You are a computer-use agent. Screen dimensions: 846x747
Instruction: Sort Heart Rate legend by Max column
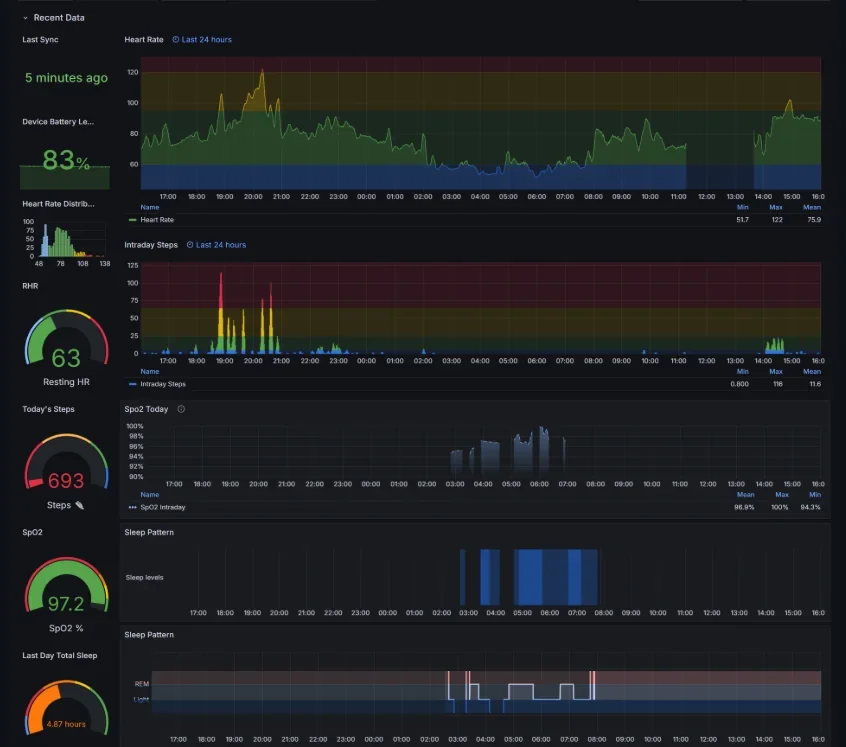(776, 208)
